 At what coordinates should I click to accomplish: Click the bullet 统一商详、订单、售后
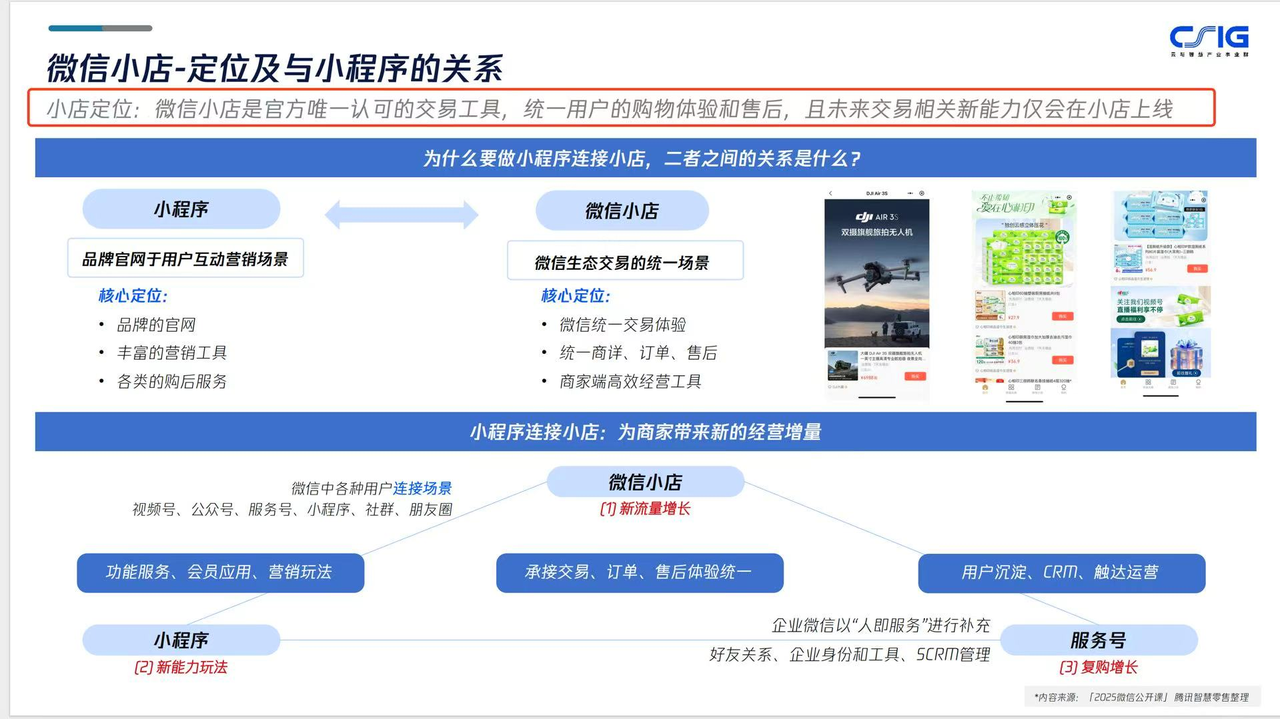click(638, 353)
